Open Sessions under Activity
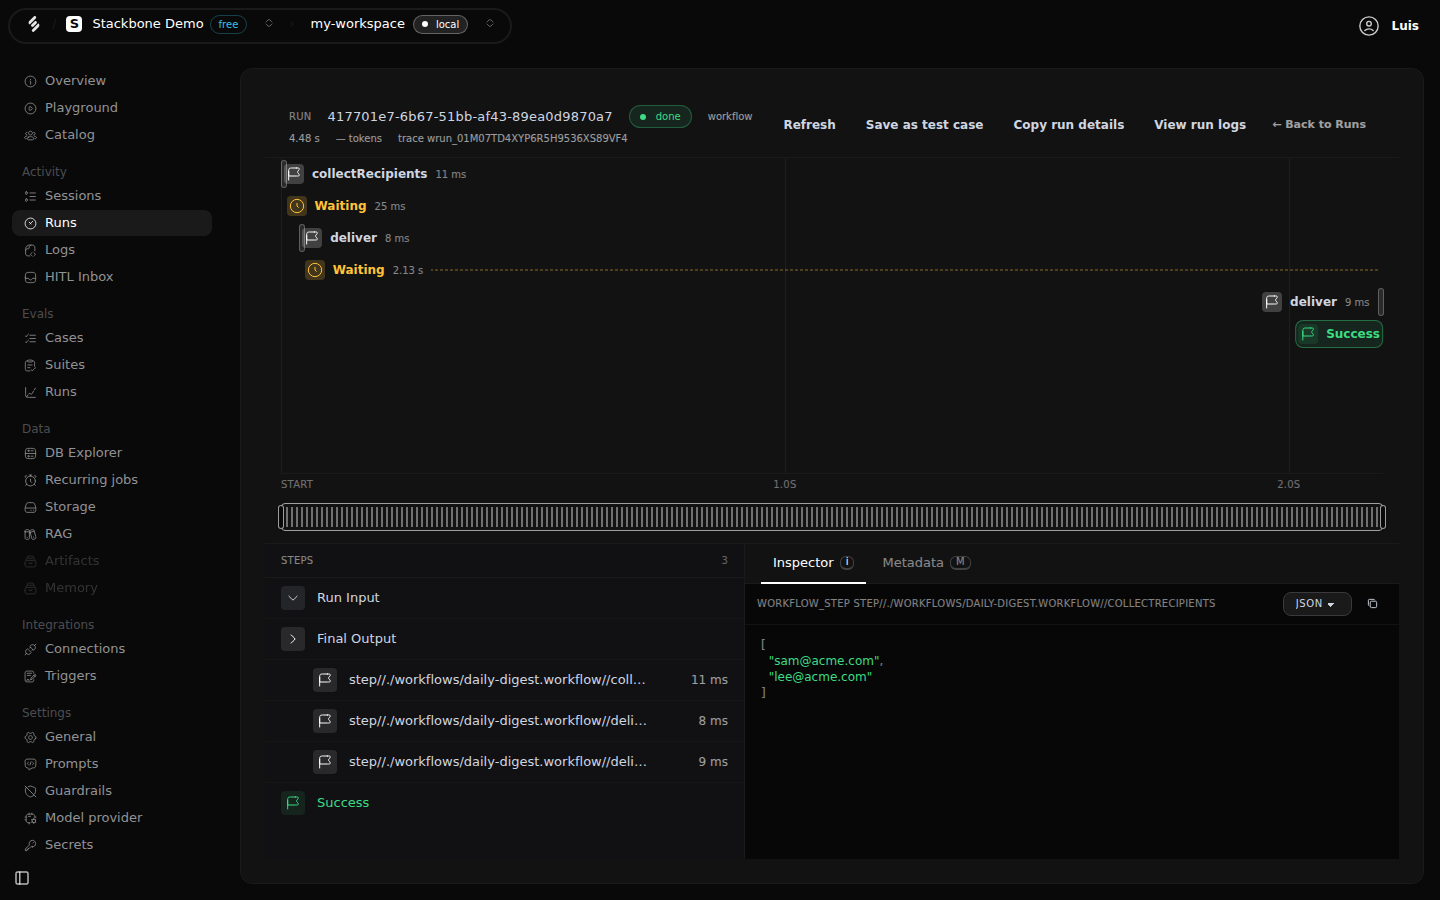 112,196
